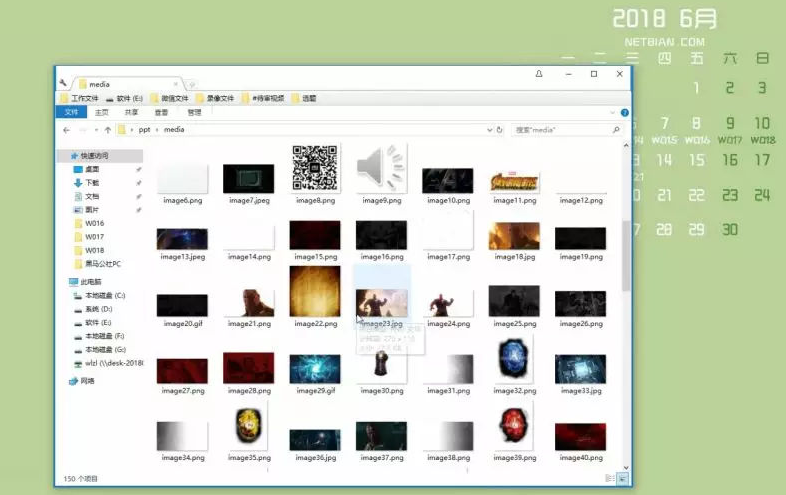786x495 pixels.
Task: Select the speaker icon image9.png
Action: [x=380, y=168]
